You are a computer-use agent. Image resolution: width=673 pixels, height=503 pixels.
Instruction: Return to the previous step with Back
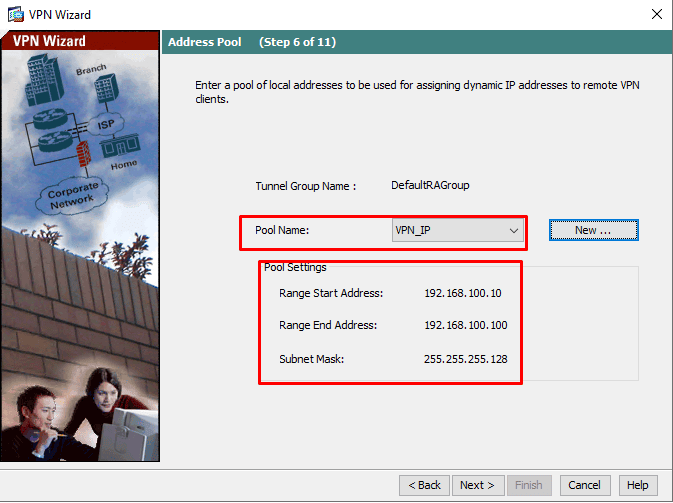424,485
